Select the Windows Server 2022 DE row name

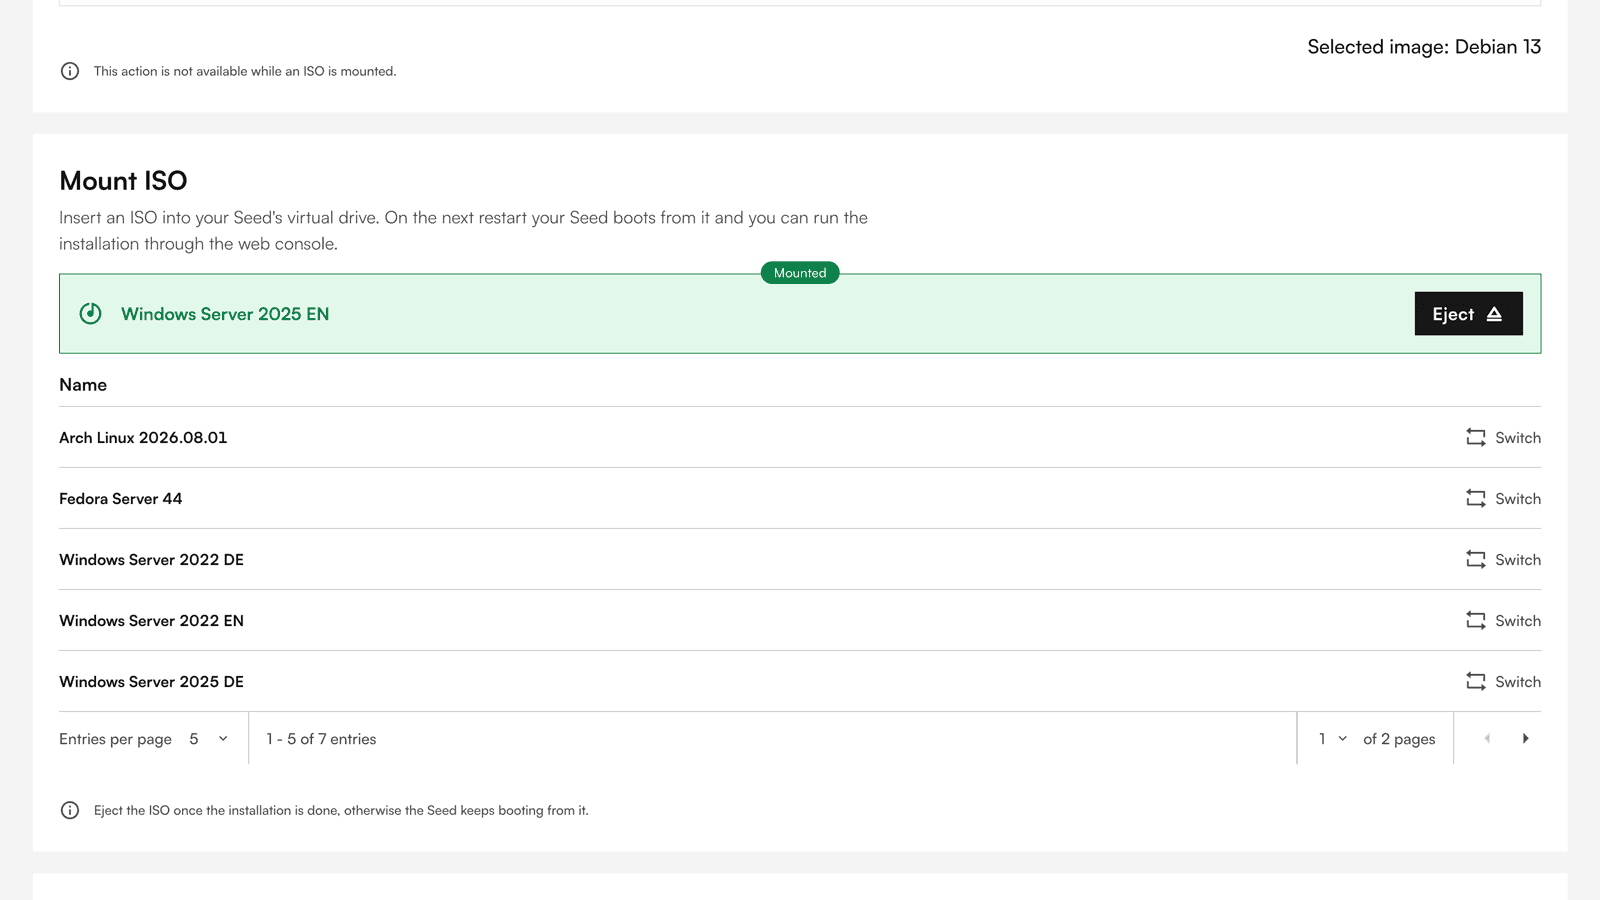(x=151, y=559)
